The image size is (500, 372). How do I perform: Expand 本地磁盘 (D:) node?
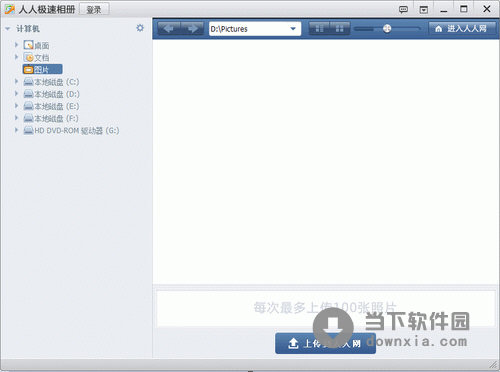click(16, 94)
